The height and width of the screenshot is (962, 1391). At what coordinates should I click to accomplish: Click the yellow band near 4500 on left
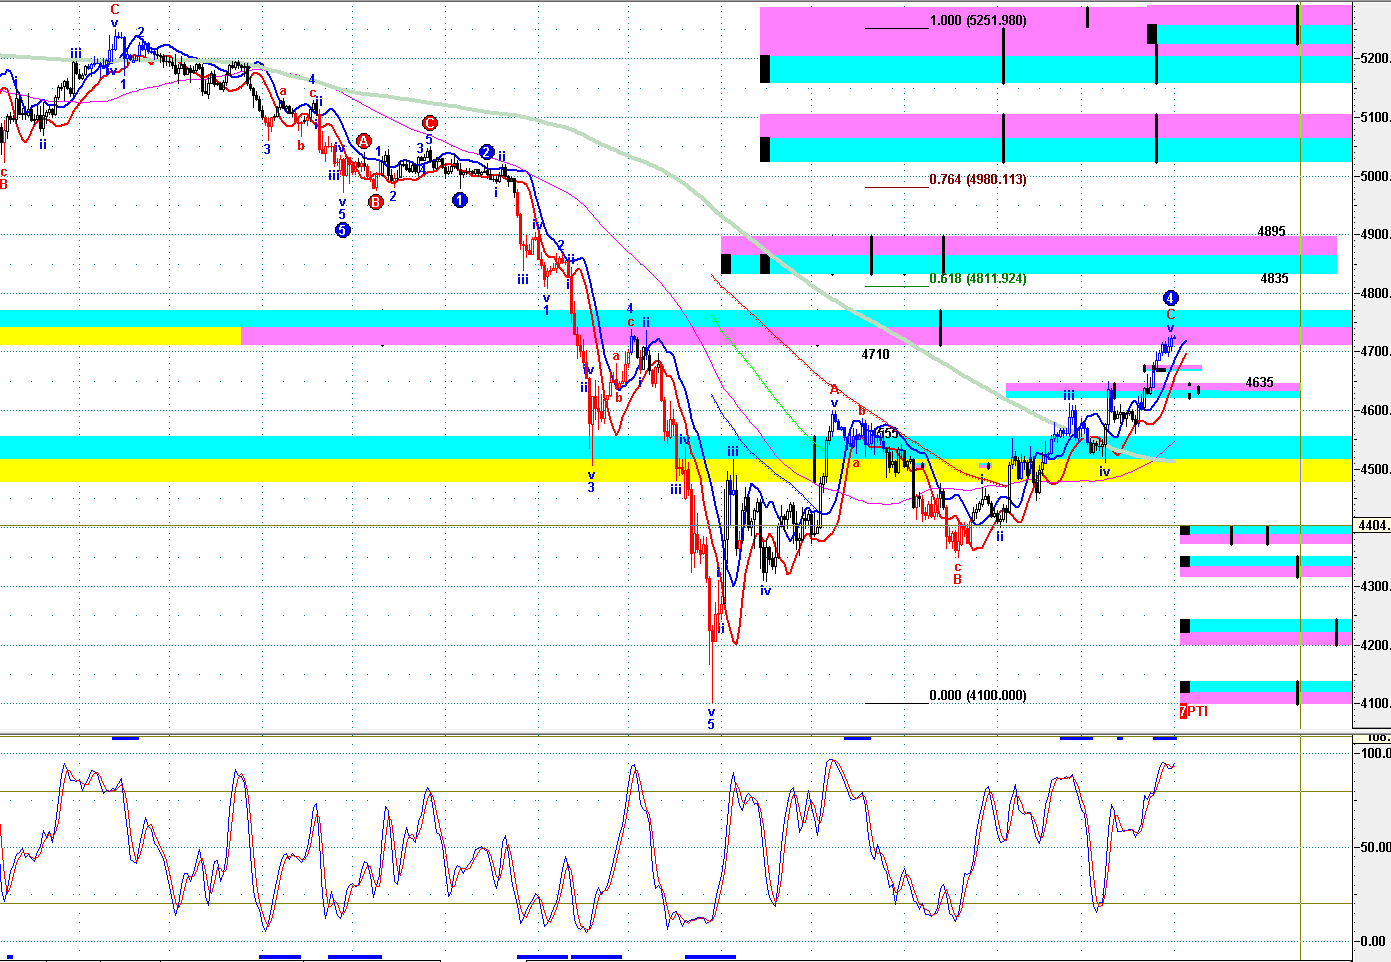(x=120, y=470)
